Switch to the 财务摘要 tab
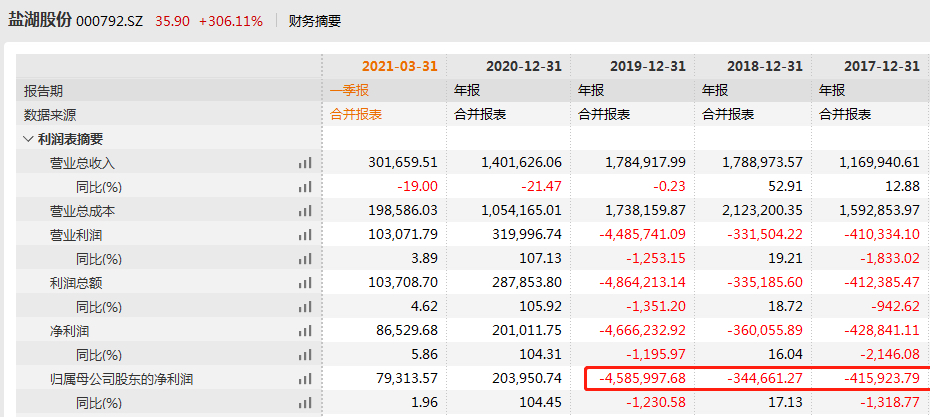Screen dimensions: 930x417 [314, 20]
